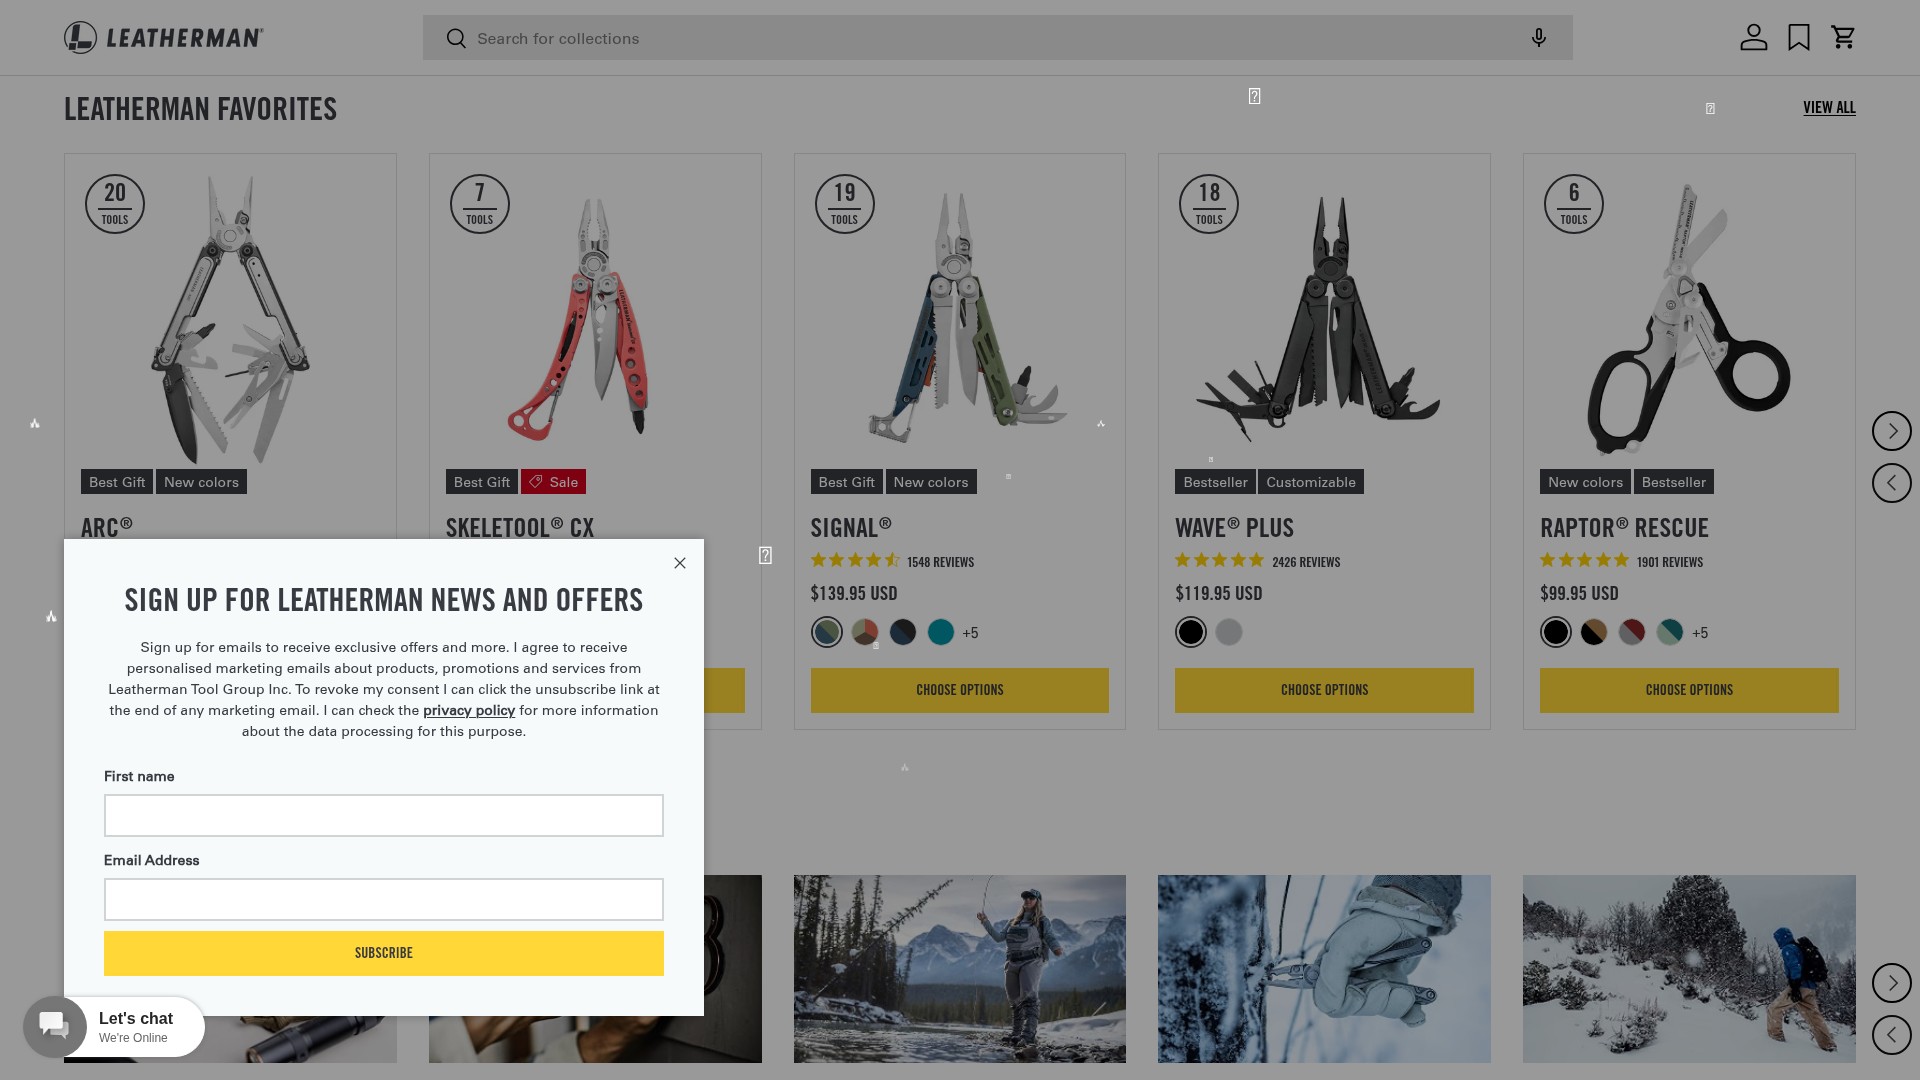Click the yellow Subscribe button

(x=384, y=954)
